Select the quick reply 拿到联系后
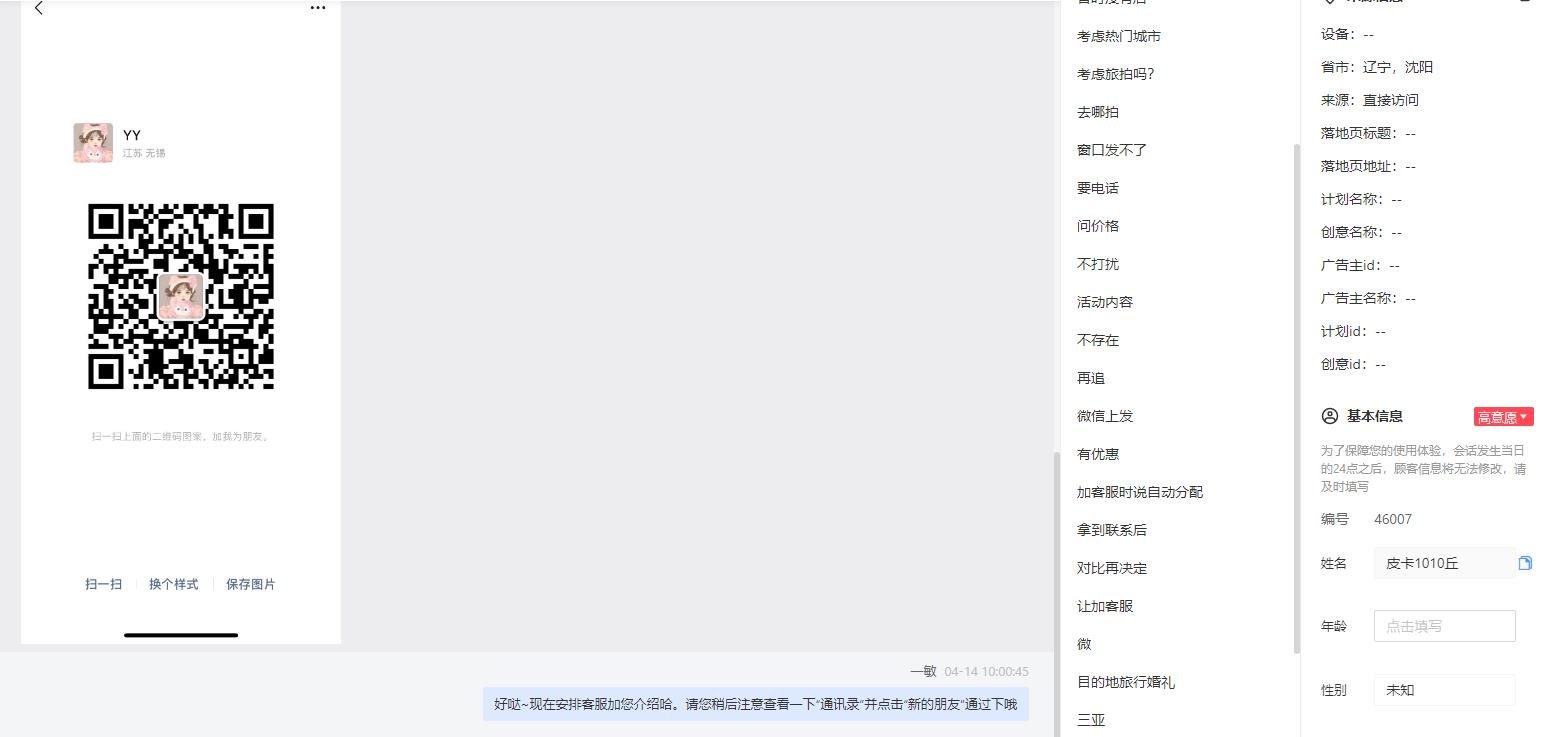This screenshot has height=737, width=1553. (1112, 530)
